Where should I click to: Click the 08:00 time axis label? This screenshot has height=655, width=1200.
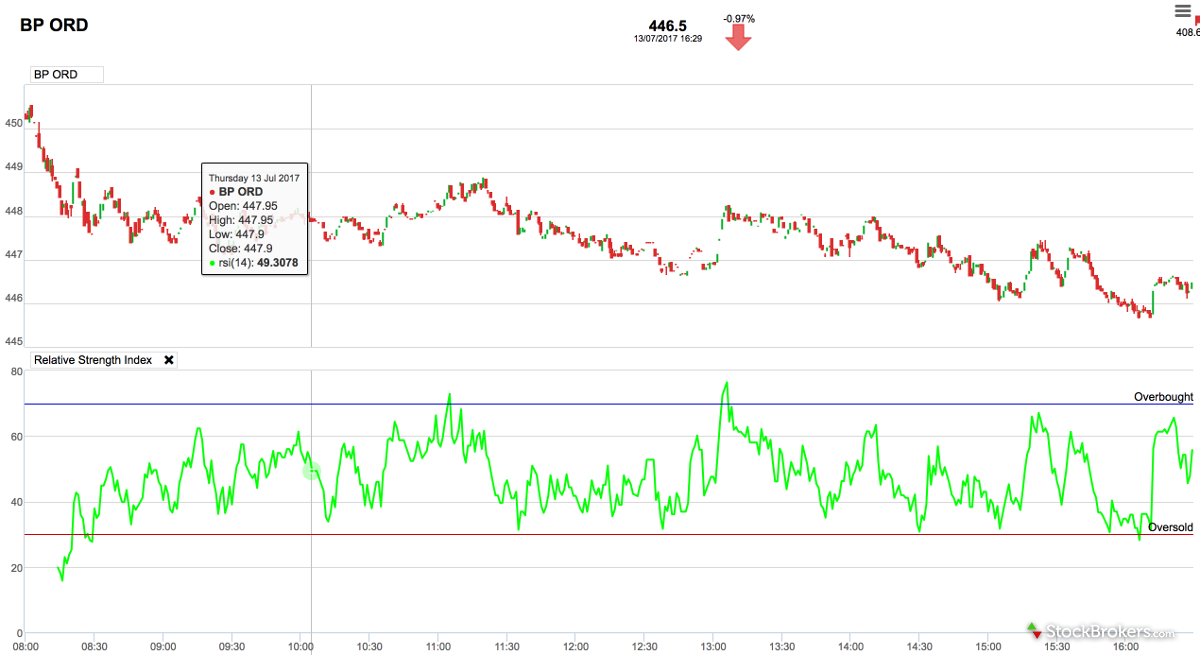25,646
